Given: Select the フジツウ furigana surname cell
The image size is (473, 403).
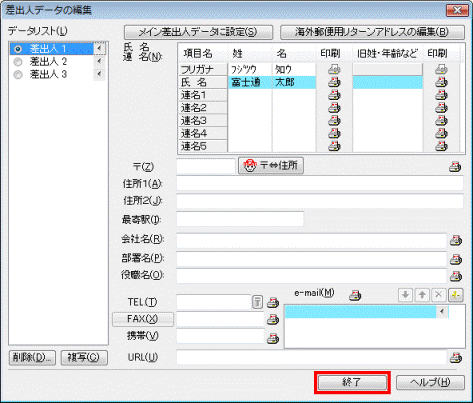Looking at the screenshot, I should [x=250, y=69].
